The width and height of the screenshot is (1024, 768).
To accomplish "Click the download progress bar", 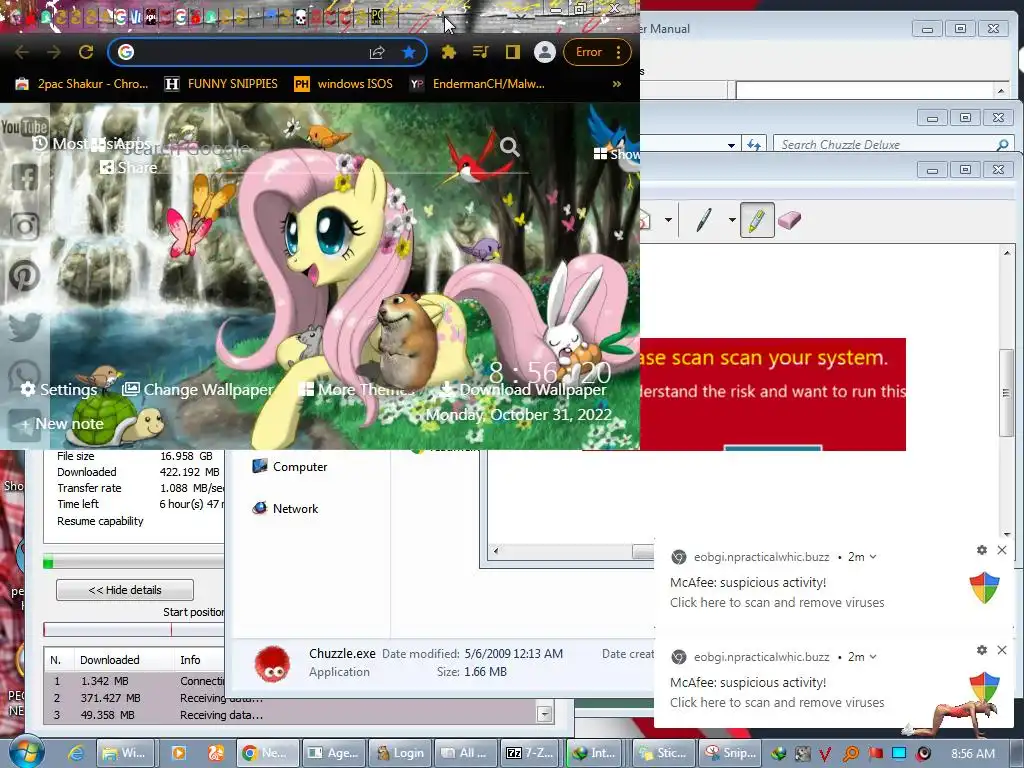I will pos(134,562).
